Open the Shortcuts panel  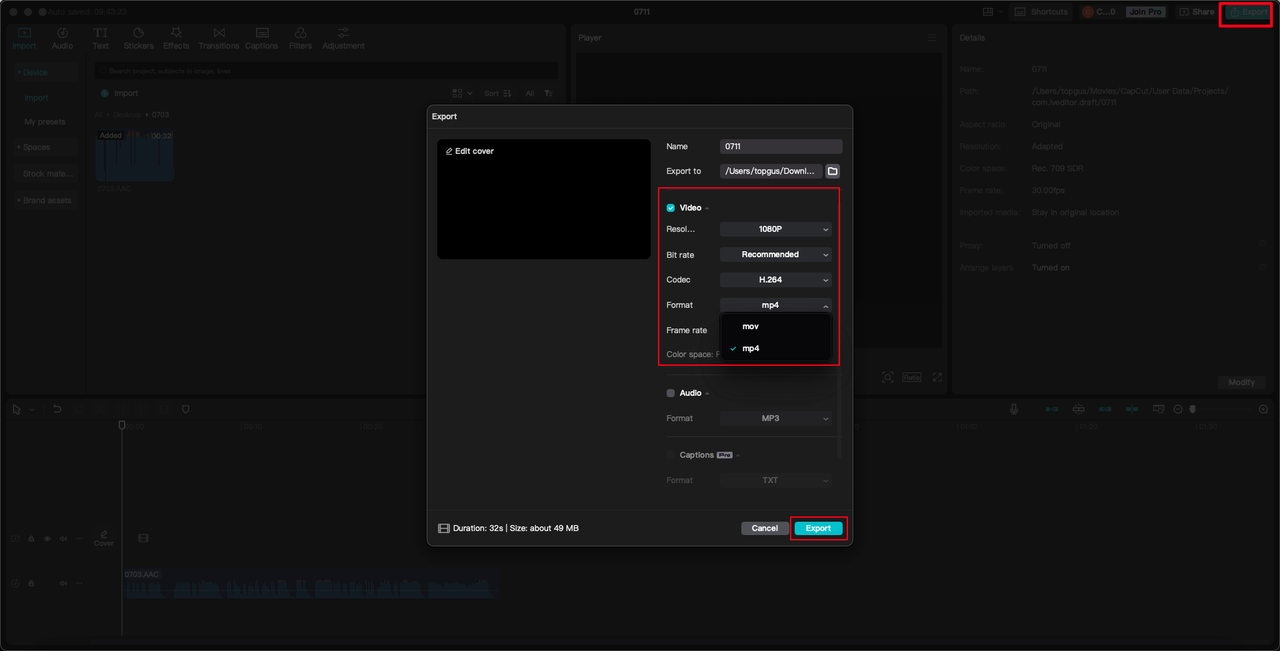coord(1041,12)
